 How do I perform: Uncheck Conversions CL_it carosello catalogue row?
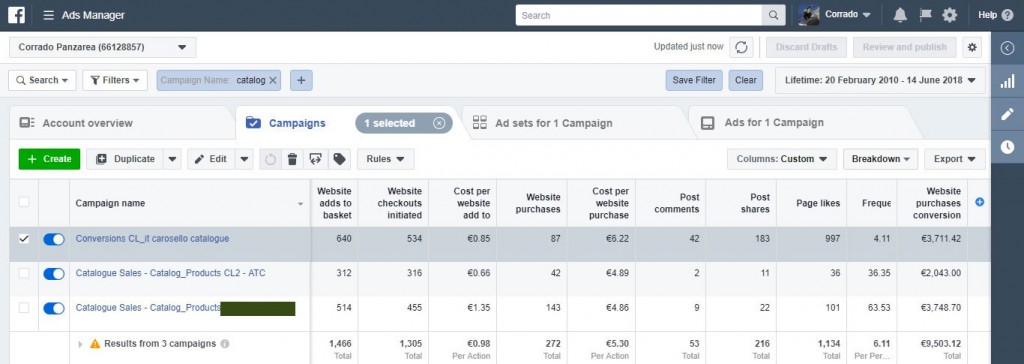24,239
